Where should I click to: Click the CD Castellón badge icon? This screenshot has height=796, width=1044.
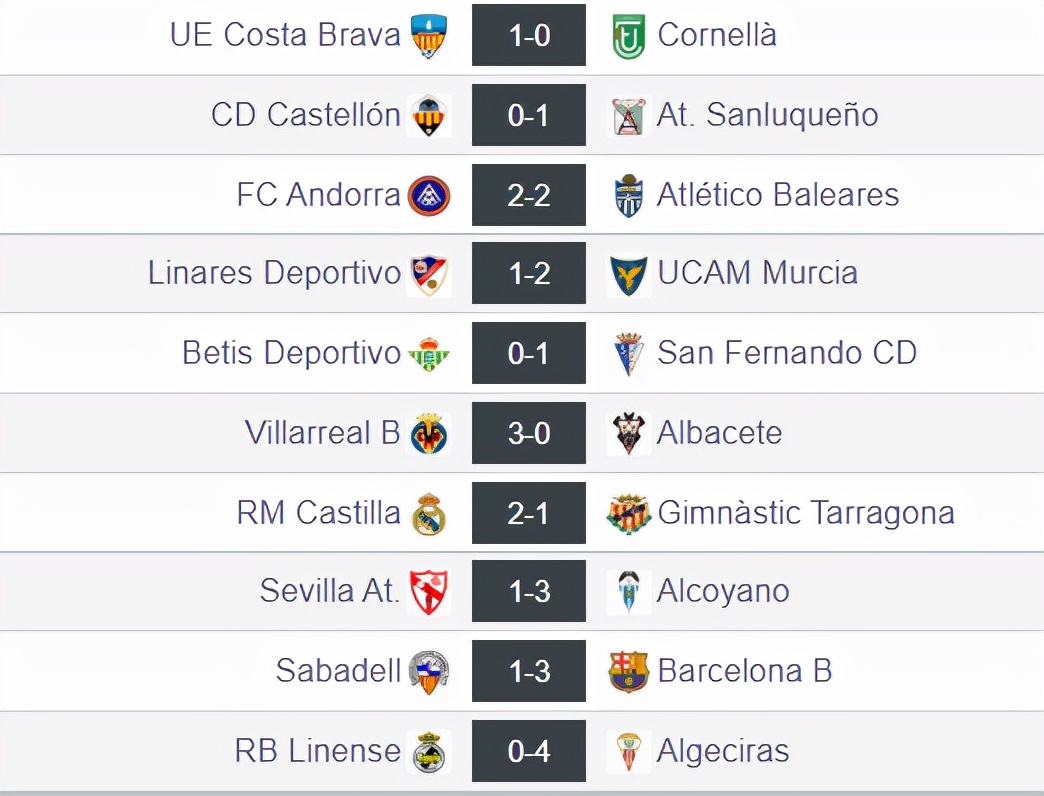tap(429, 115)
